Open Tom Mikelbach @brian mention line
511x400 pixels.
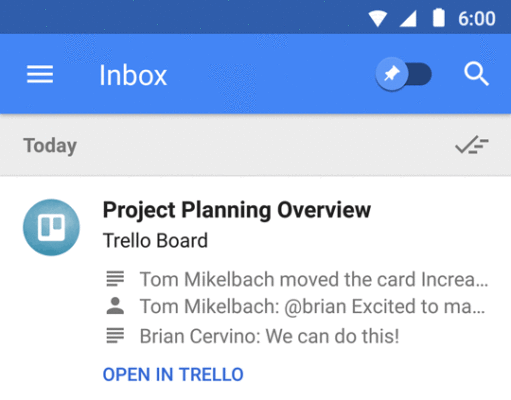click(x=312, y=307)
